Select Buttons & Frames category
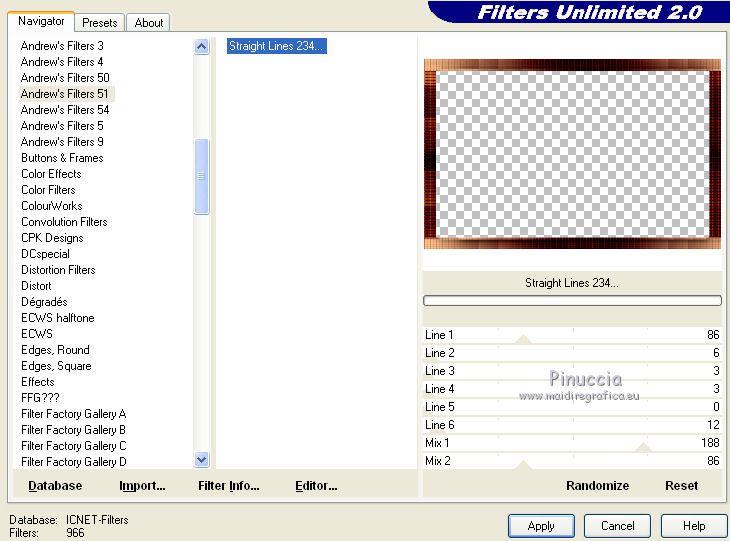This screenshot has width=730, height=541. point(62,158)
